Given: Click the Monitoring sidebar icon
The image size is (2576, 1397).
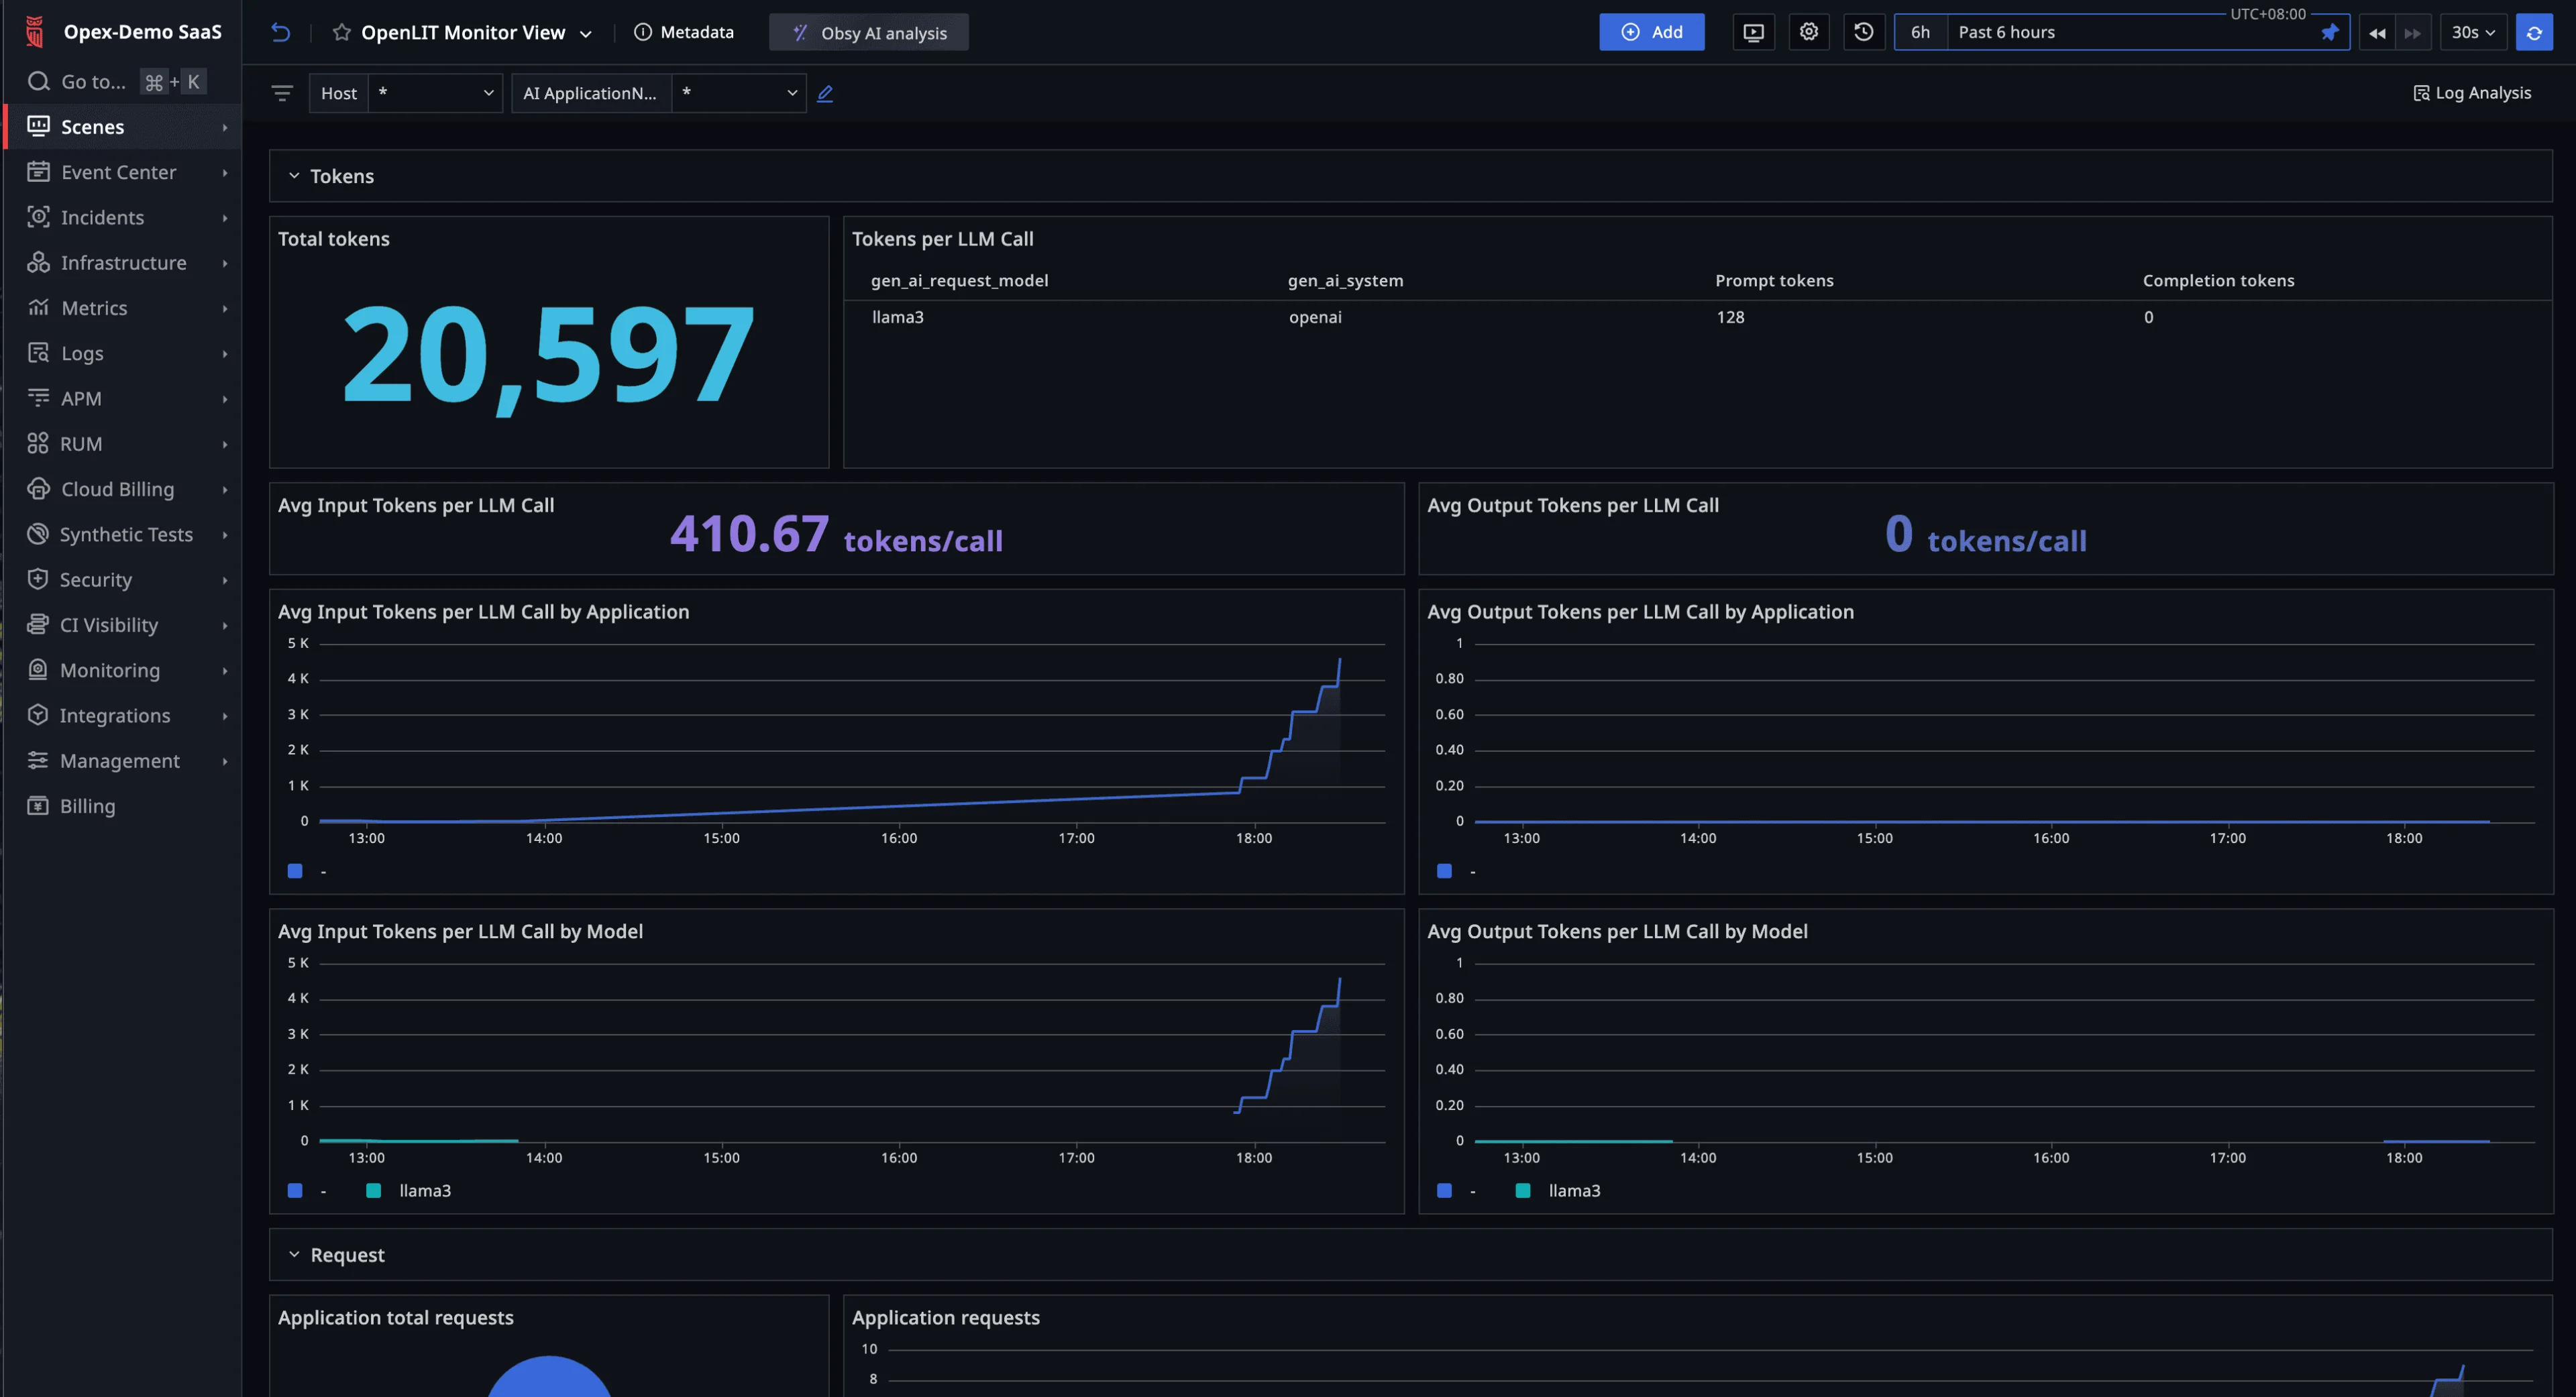Looking at the screenshot, I should 38,670.
